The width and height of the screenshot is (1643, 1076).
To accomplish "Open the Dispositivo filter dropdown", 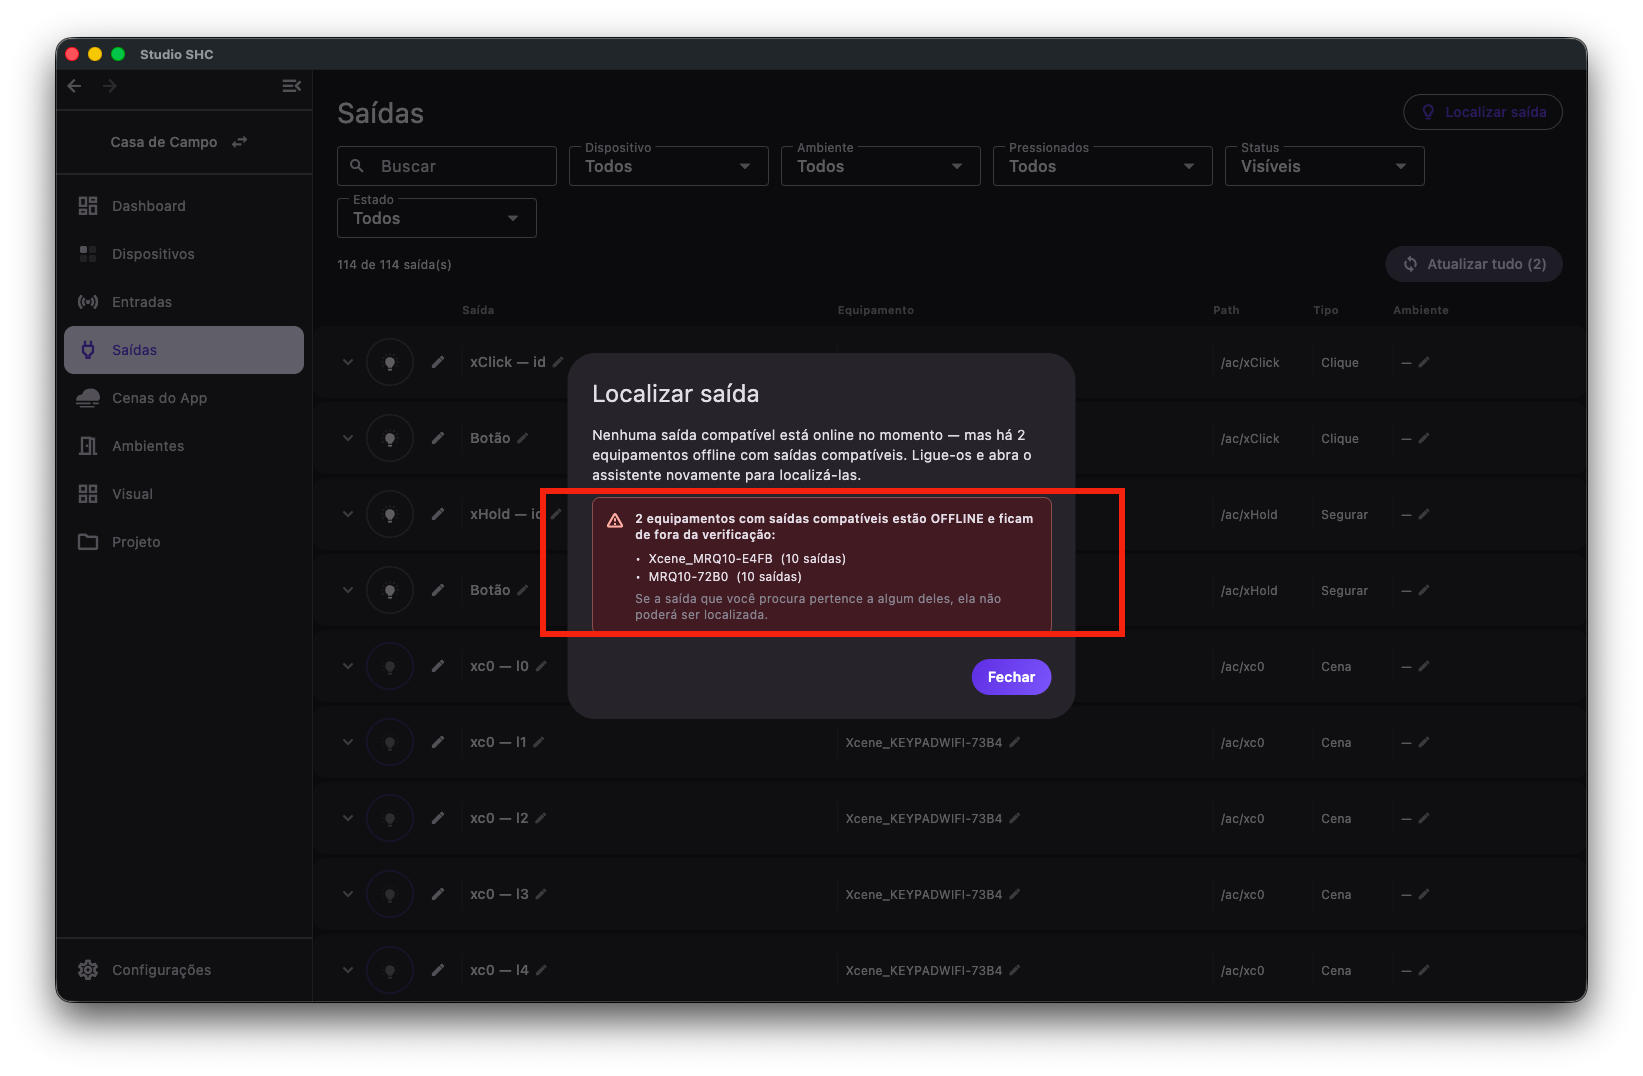I will [669, 166].
